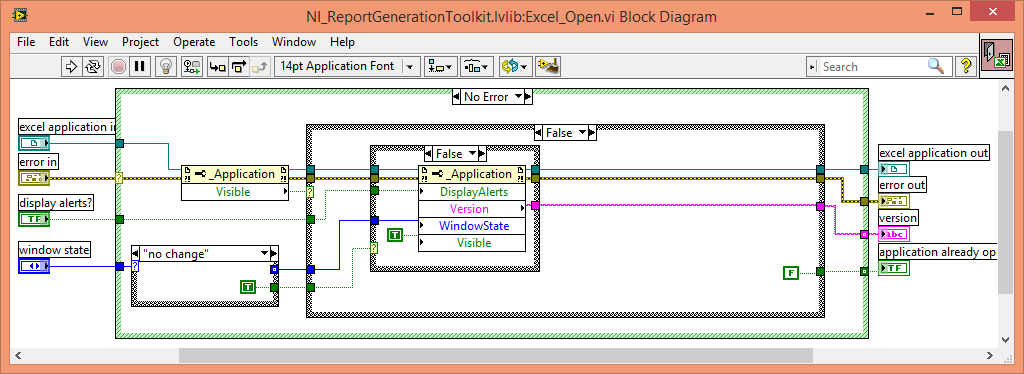
Task: Select inner _Application property node header
Action: (472, 174)
